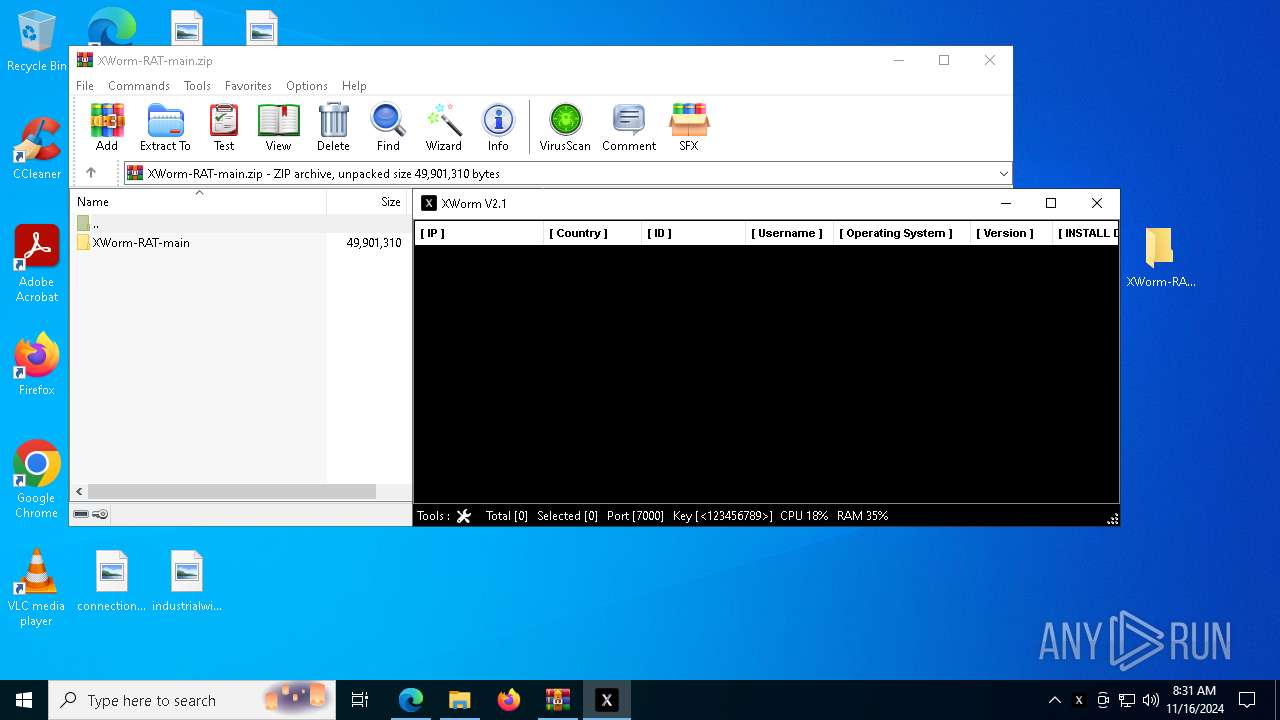Screen dimensions: 1280x720
Task: Open XWorm Tools star icon
Action: tap(463, 516)
